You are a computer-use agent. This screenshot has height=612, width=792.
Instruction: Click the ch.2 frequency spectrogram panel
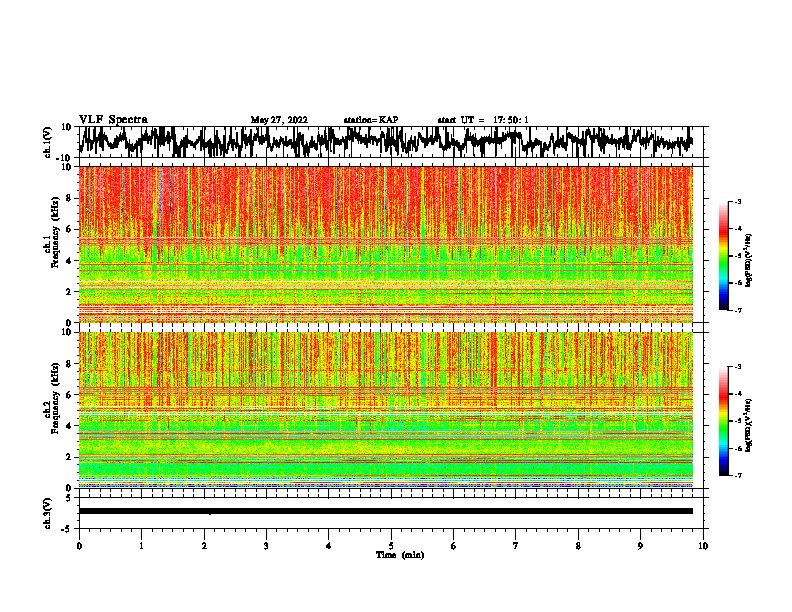[386, 410]
